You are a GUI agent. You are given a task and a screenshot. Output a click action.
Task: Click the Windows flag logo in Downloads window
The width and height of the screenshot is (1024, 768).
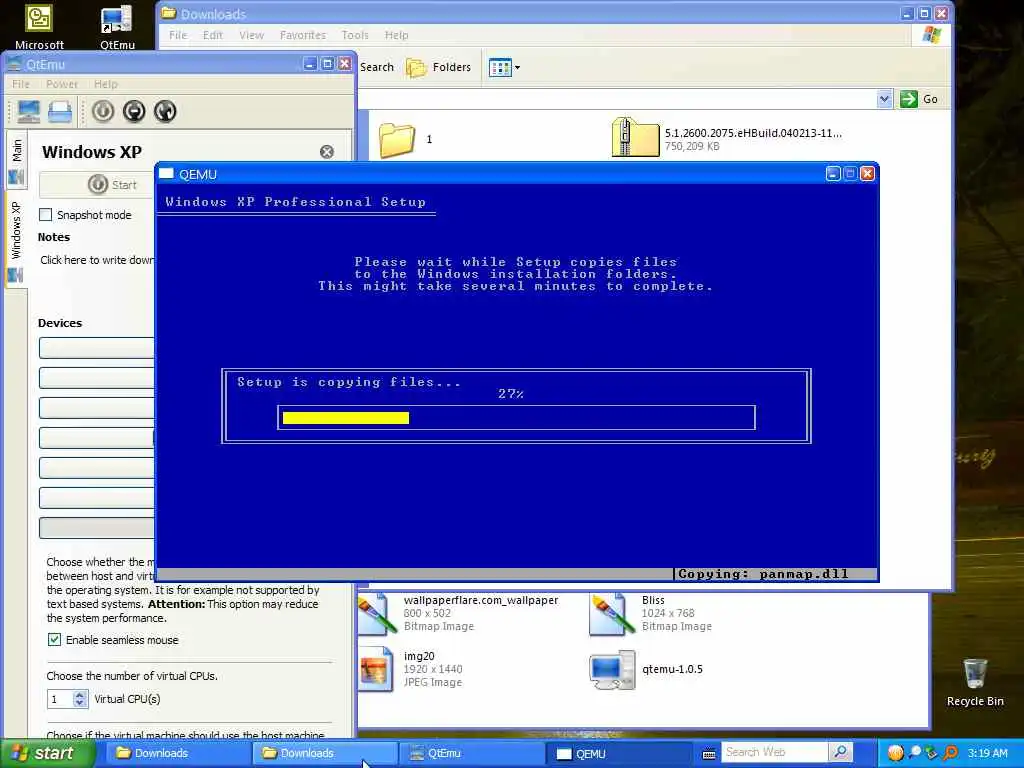(932, 35)
